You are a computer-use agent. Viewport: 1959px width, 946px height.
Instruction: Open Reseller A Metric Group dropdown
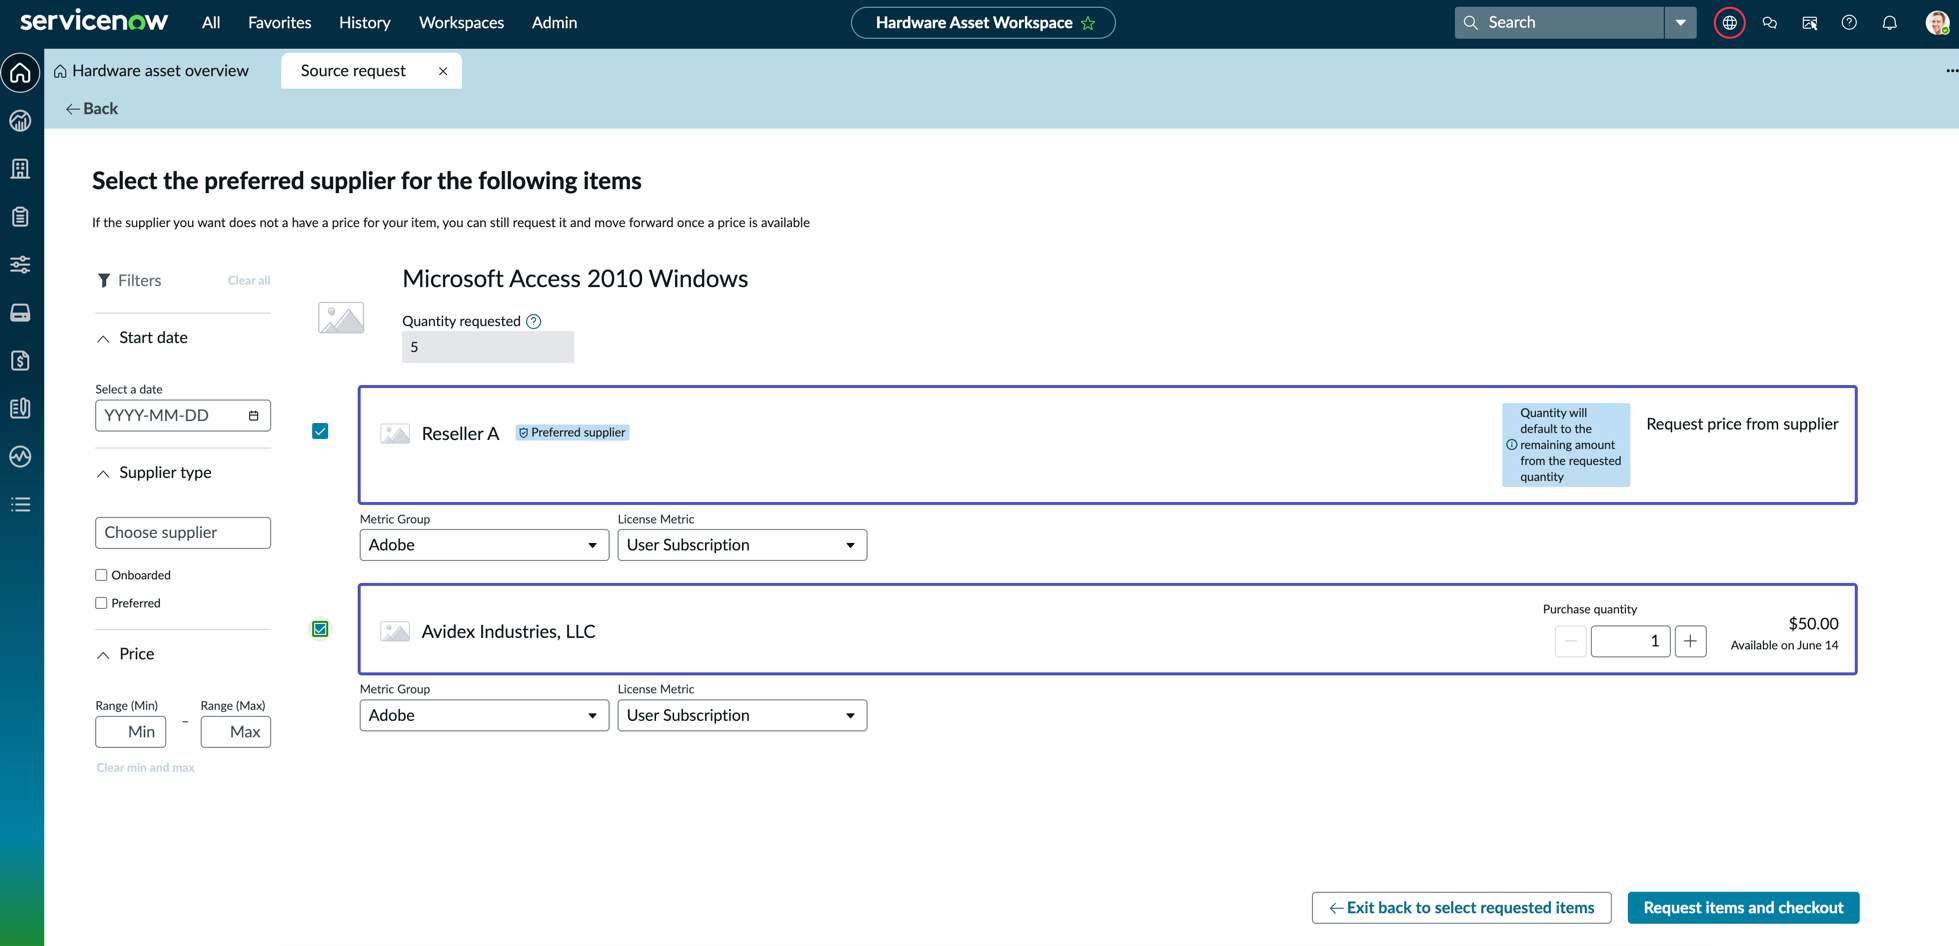[484, 545]
